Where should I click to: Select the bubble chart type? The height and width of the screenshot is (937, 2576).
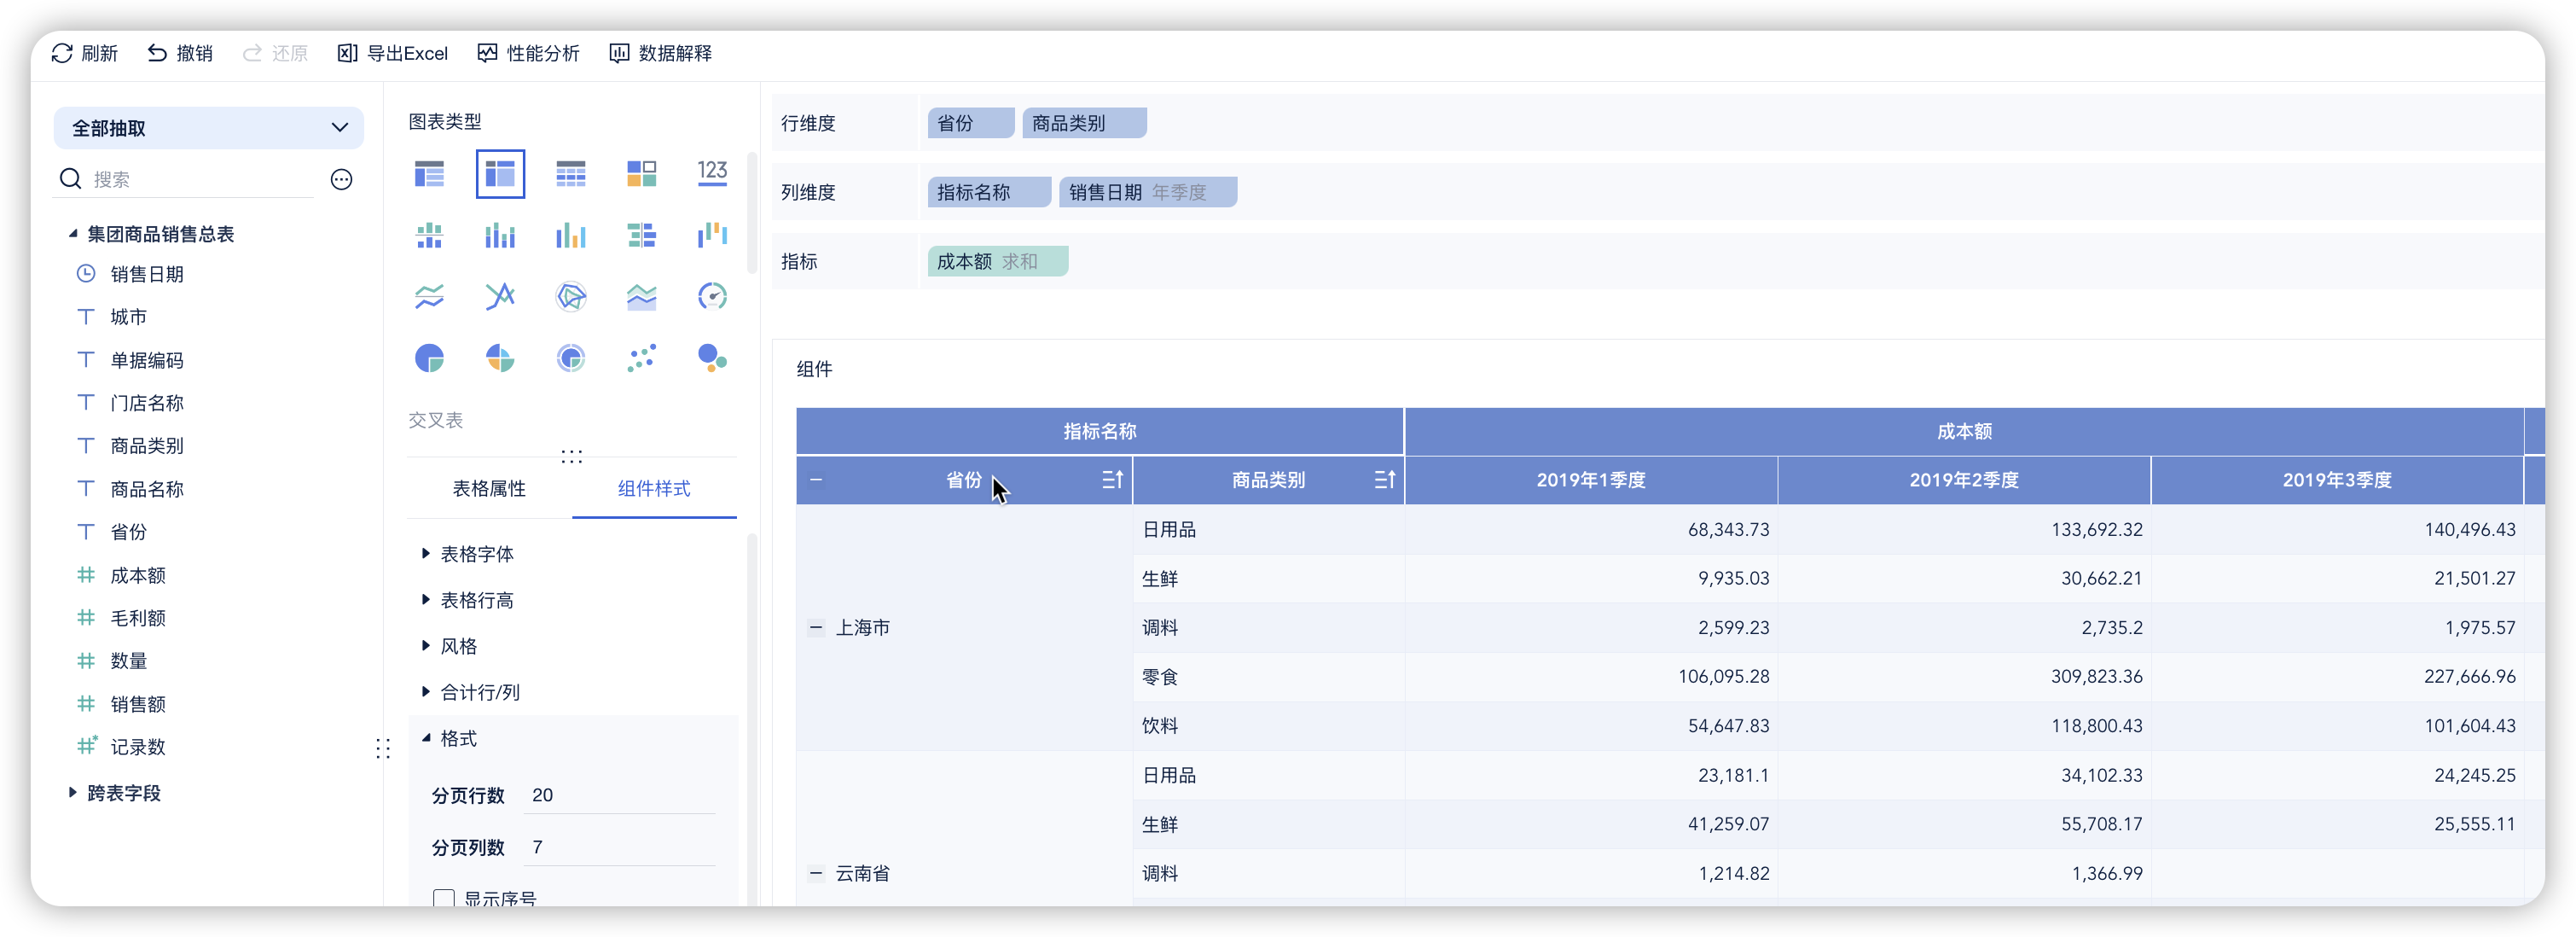click(x=712, y=358)
